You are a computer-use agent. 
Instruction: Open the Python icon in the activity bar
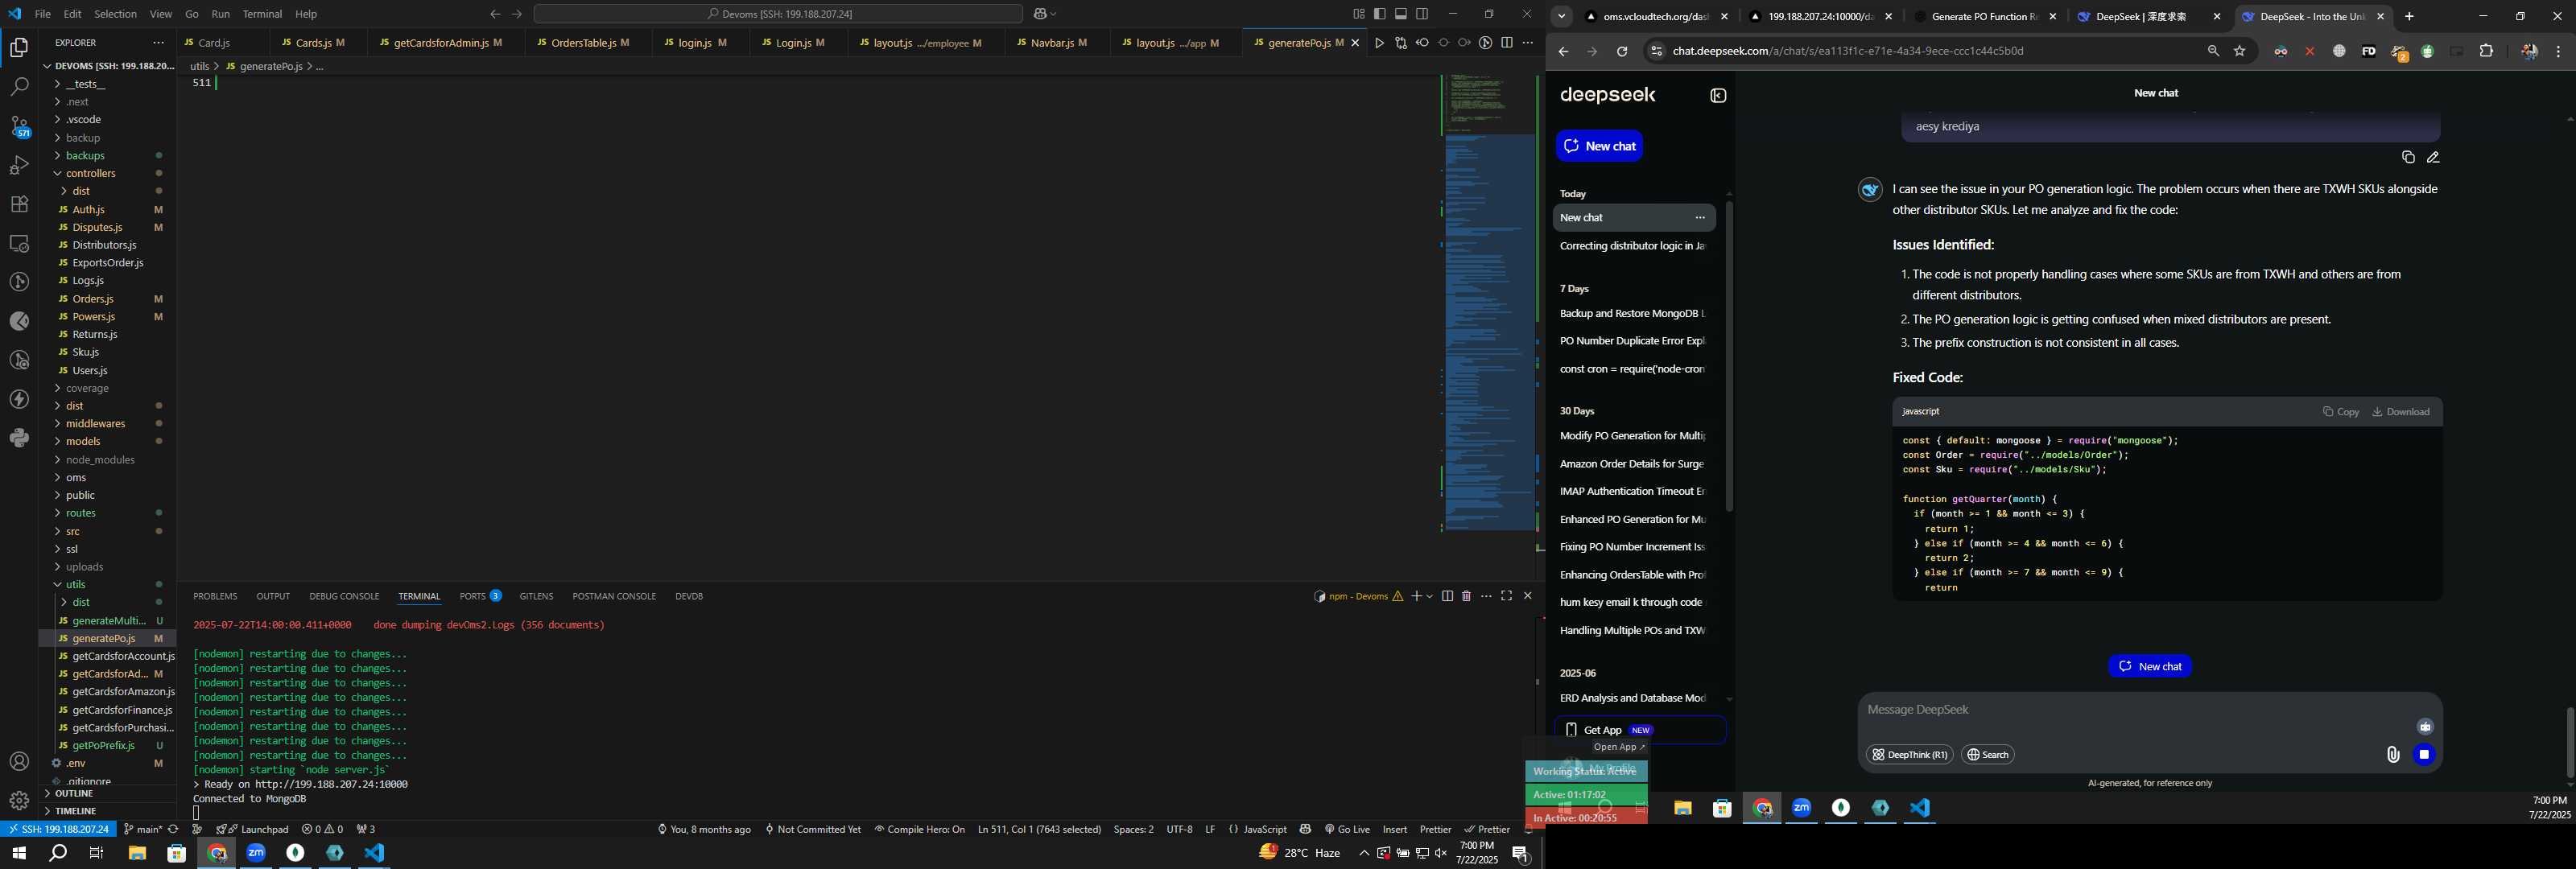click(19, 438)
